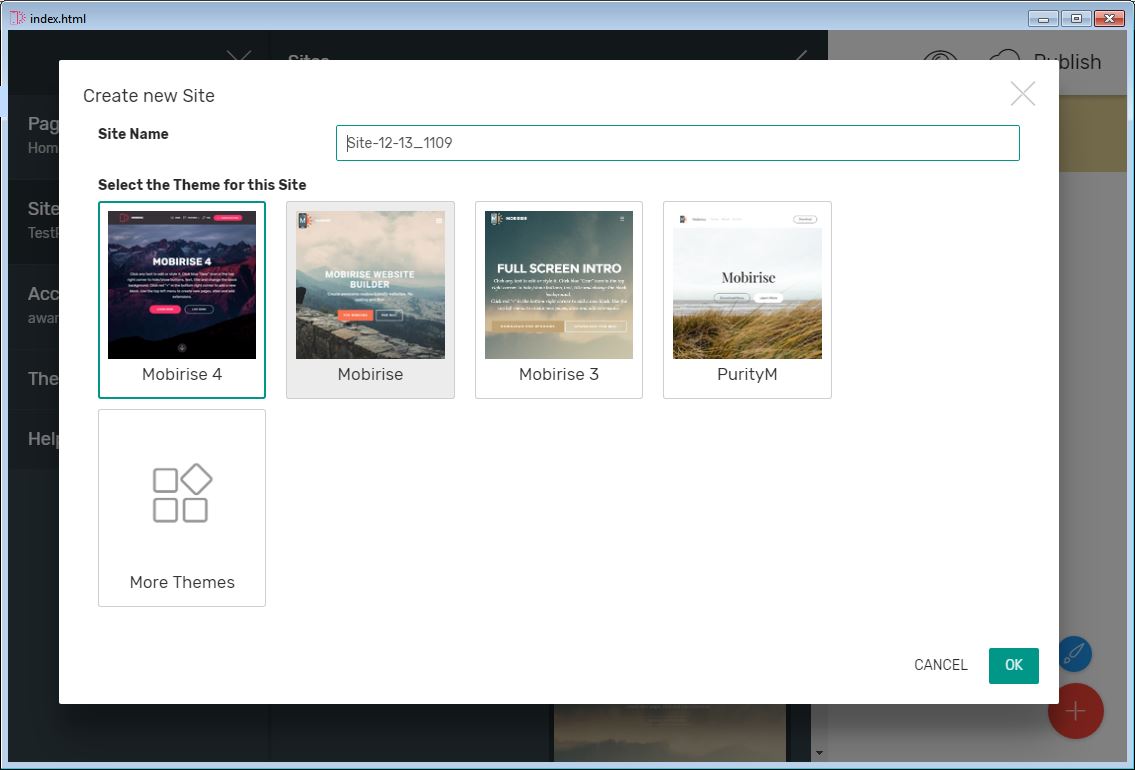This screenshot has width=1135, height=770.
Task: Click the index.html app icon in title bar
Action: coord(17,18)
